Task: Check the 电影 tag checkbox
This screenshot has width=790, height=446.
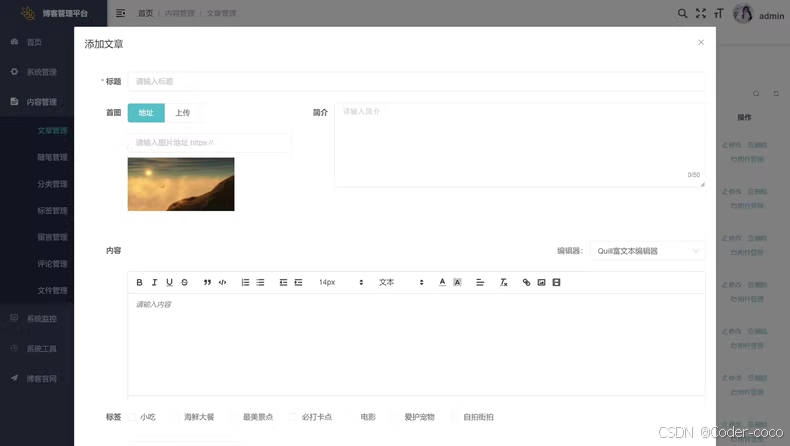Action: coord(352,417)
